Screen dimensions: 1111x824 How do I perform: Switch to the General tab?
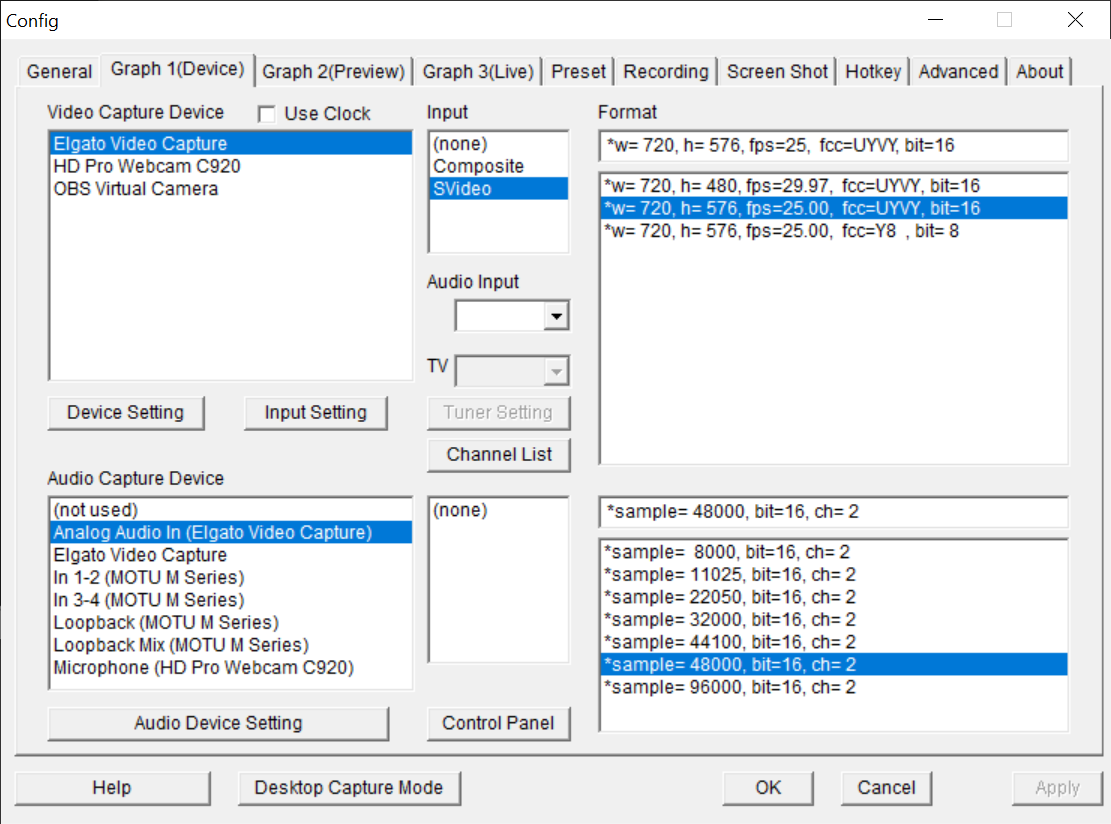coord(60,72)
